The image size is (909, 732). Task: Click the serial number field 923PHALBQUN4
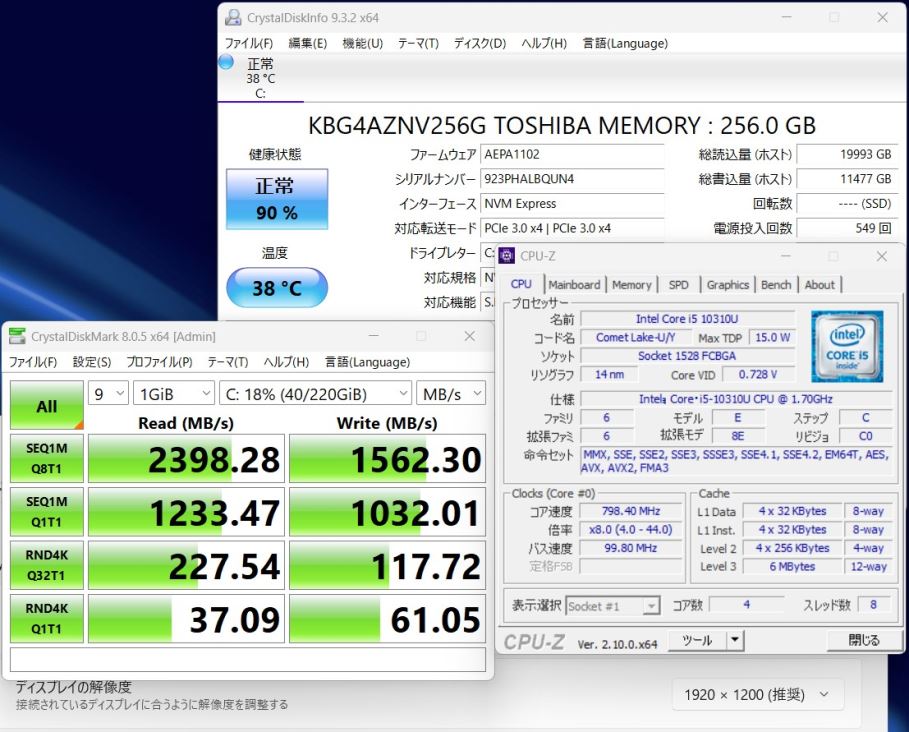[x=572, y=179]
